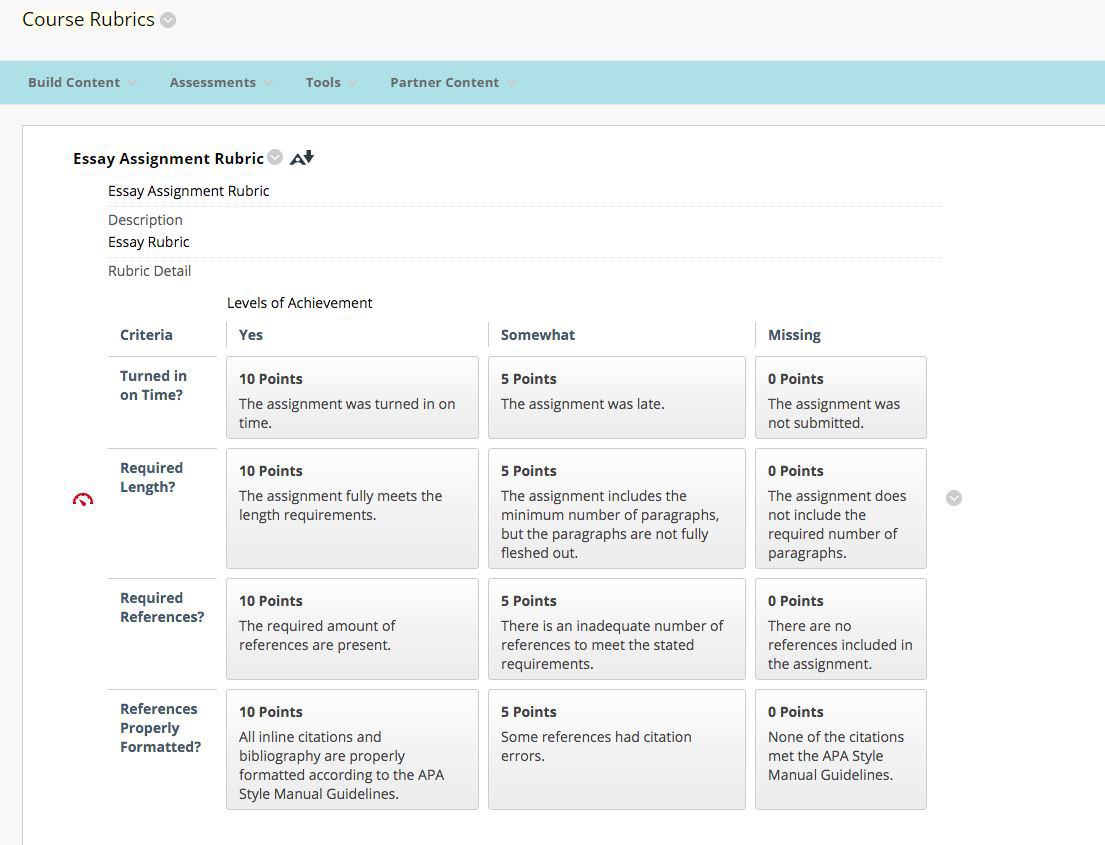Select cell 'does not include the required number of paragraphs'
This screenshot has width=1105, height=845.
(841, 508)
